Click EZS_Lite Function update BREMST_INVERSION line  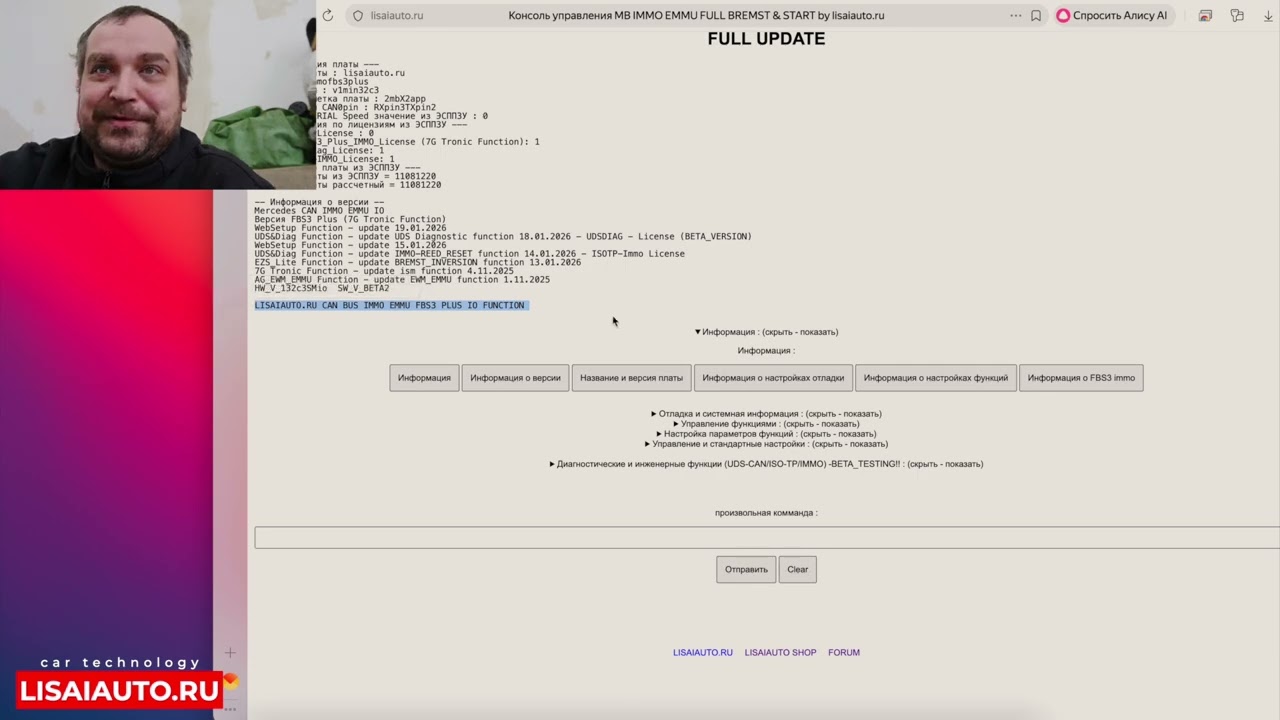click(x=417, y=263)
